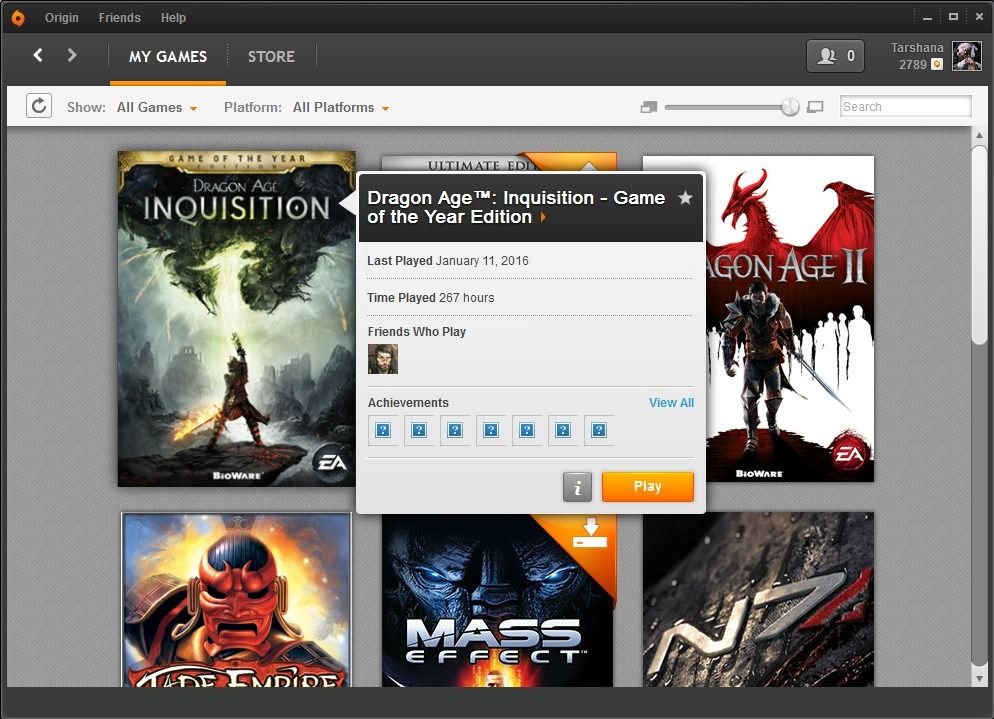The height and width of the screenshot is (719, 994).
Task: Switch to the MY GAMES tab
Action: point(168,56)
